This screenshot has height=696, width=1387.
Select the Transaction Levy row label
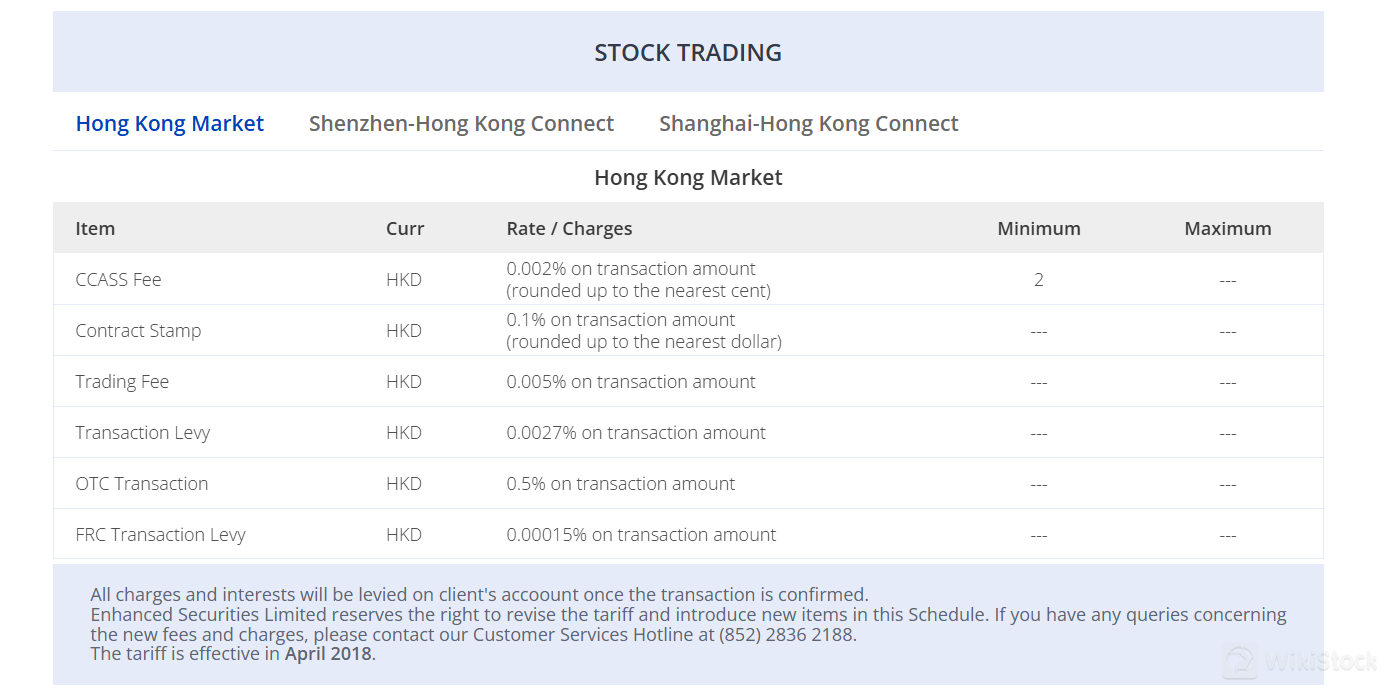click(143, 433)
